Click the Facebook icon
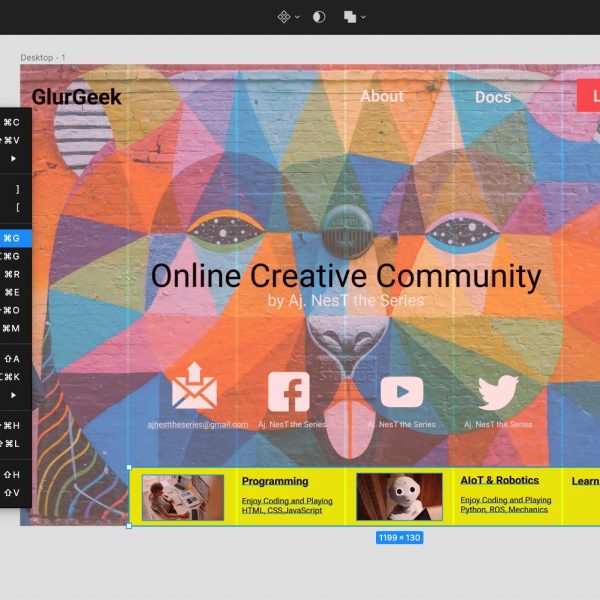Viewport: 600px width, 600px height. point(289,391)
